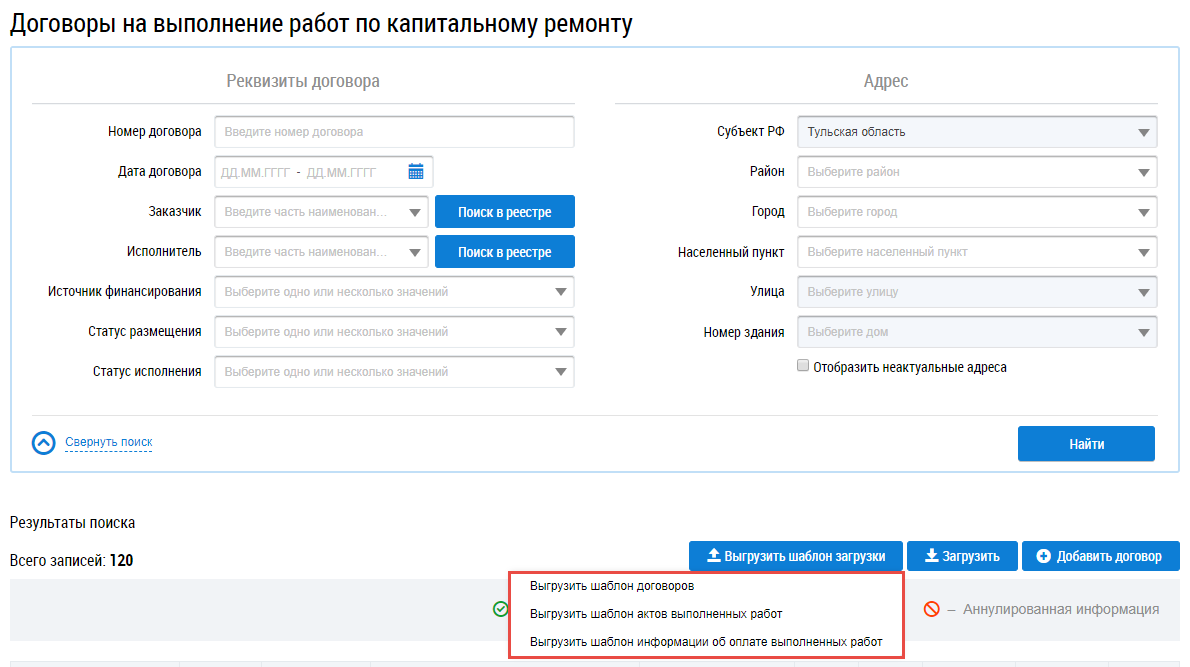Click Выгрузить шаблон загрузки button
The height and width of the screenshot is (667, 1190).
(x=795, y=556)
